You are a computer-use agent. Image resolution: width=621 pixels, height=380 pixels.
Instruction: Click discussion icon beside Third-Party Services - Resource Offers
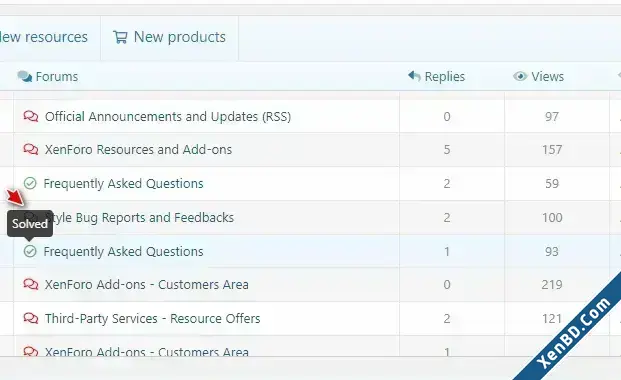(x=31, y=318)
